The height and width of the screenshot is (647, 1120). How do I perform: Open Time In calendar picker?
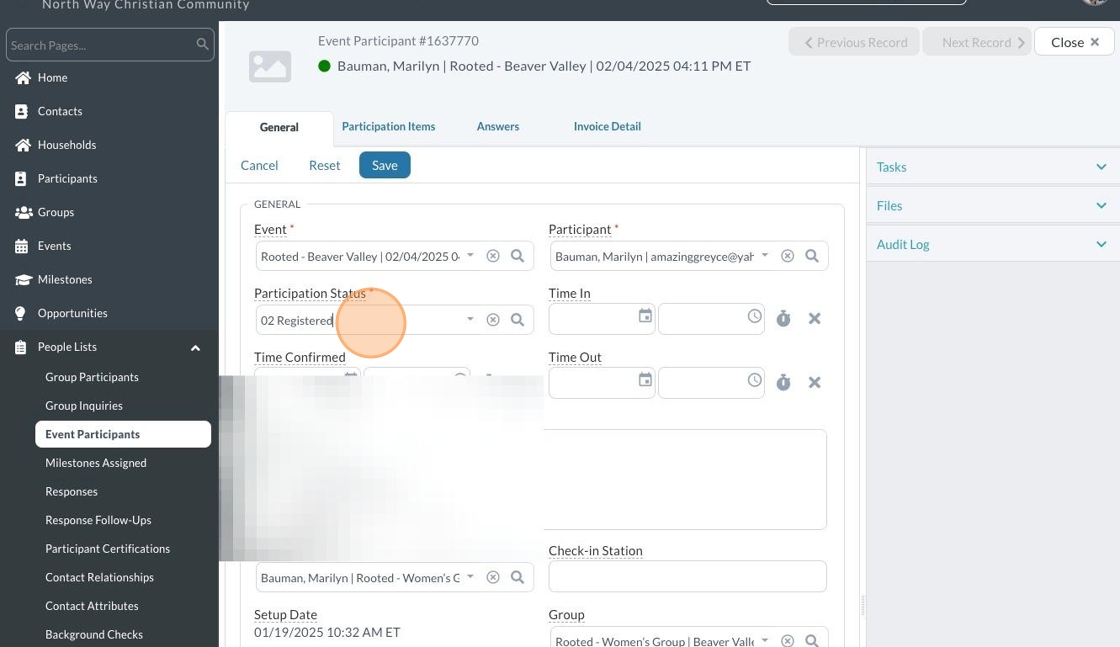coord(645,316)
